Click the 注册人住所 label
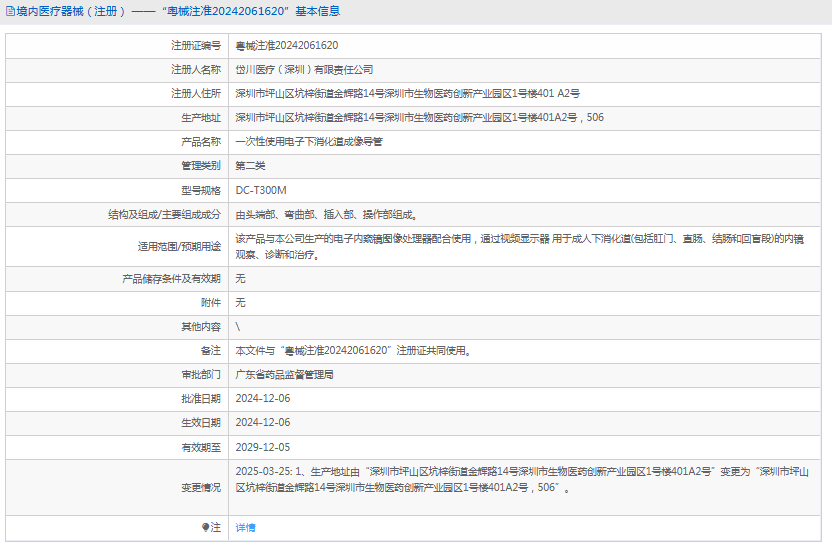 (196, 93)
